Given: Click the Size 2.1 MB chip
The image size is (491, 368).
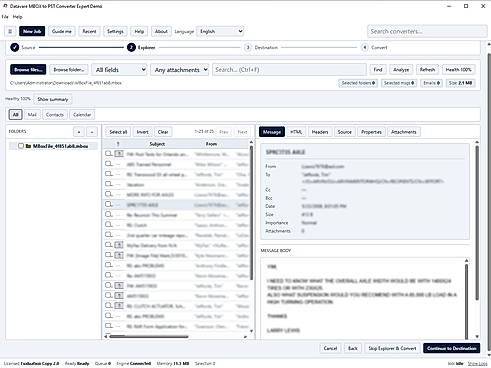Looking at the screenshot, I should (x=460, y=83).
